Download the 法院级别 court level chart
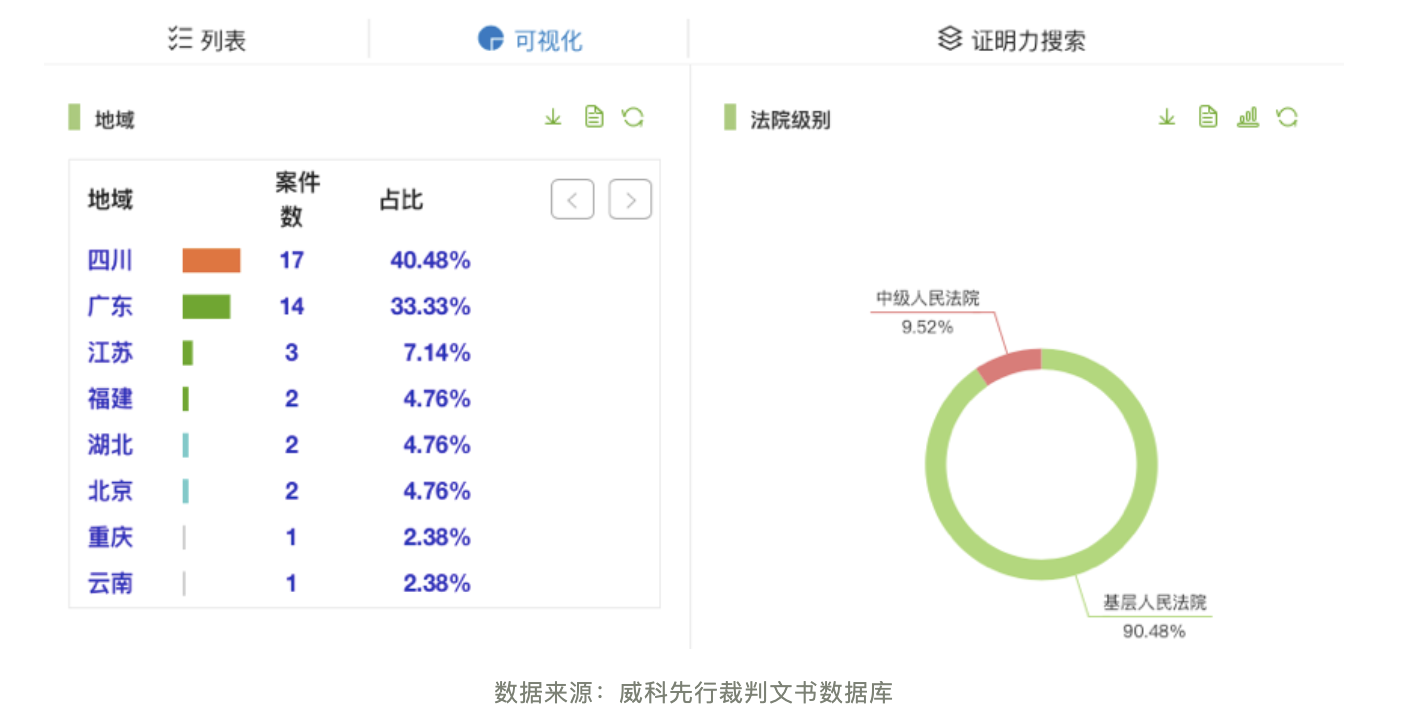1418x728 pixels. [x=1166, y=118]
